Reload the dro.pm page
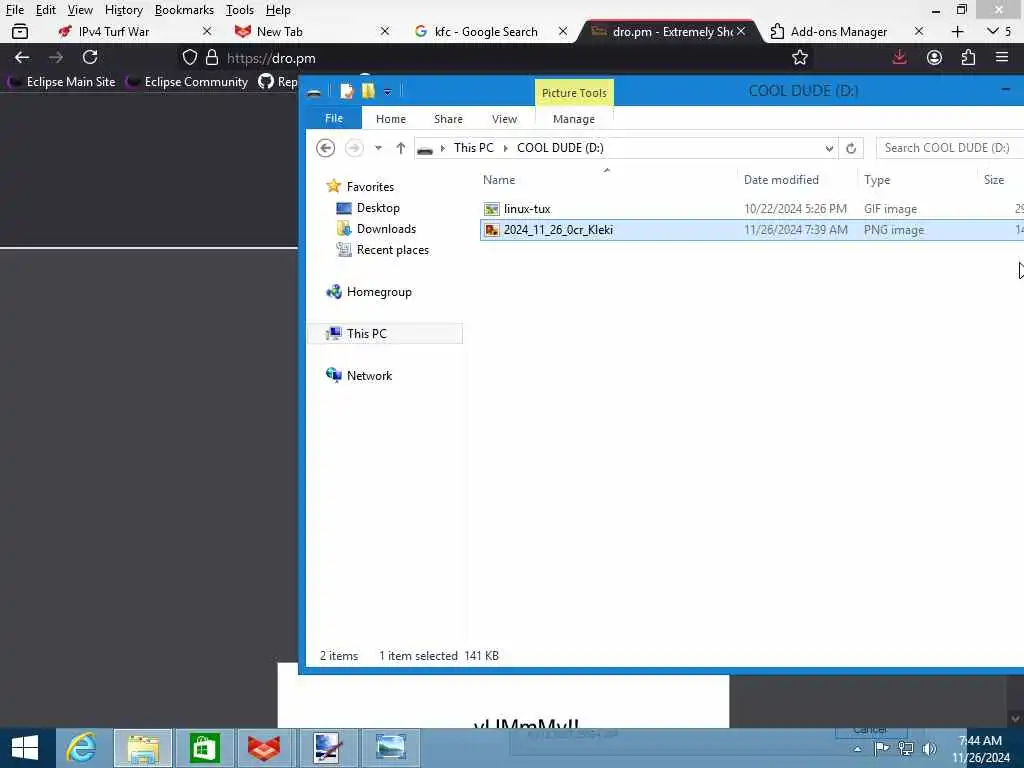The width and height of the screenshot is (1024, 768). click(x=90, y=57)
